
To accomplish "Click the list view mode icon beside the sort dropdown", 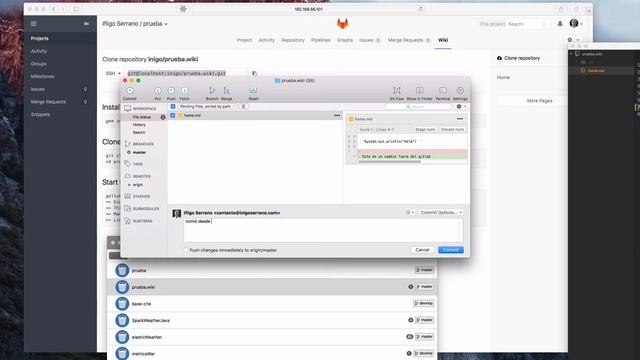I will (x=243, y=107).
